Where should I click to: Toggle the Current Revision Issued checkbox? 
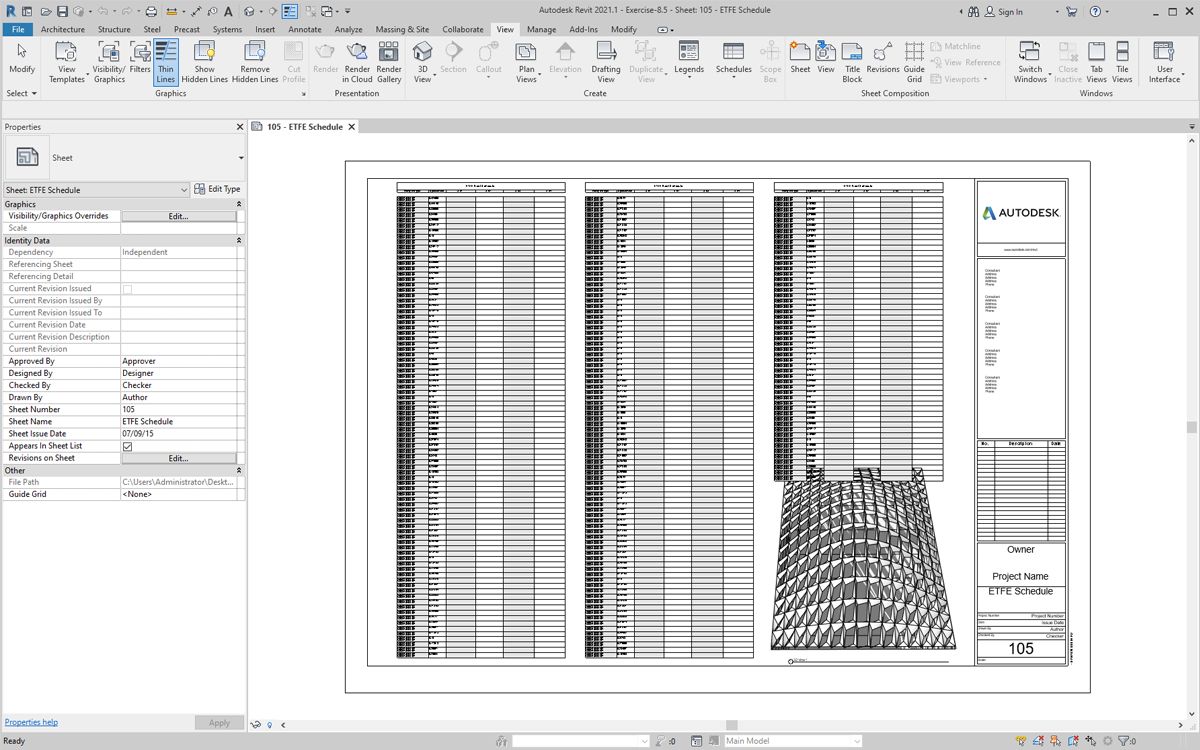click(127, 289)
